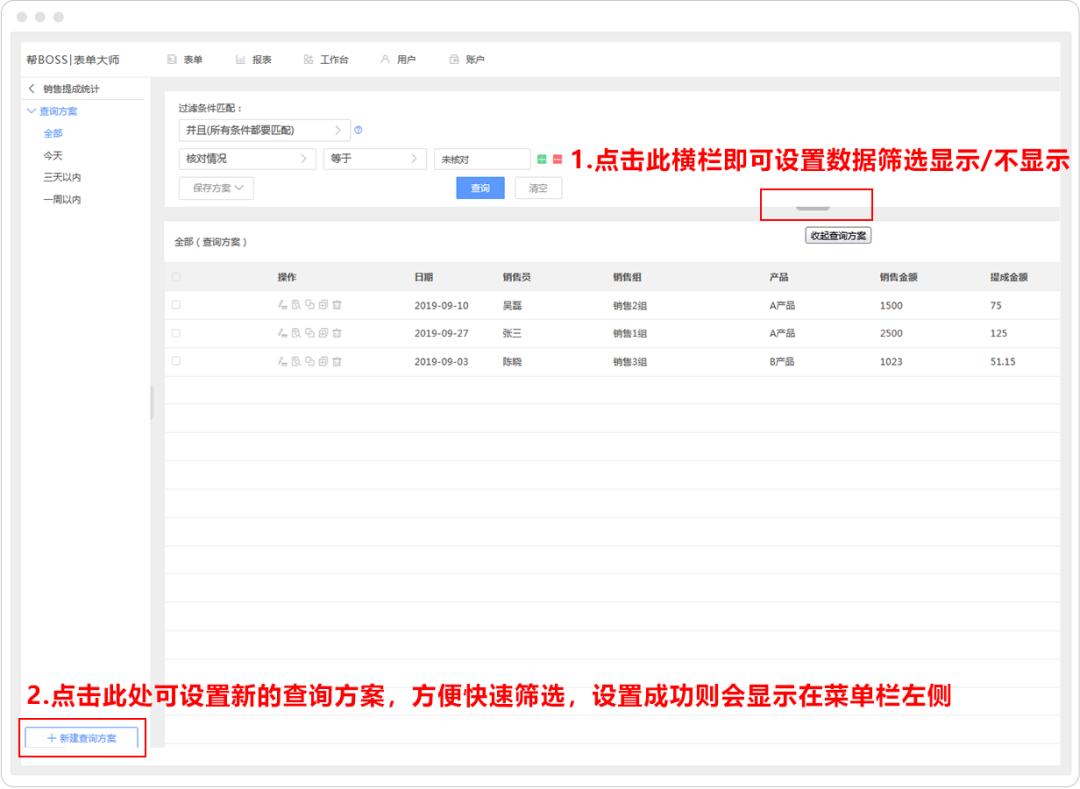
Task: Expand the 保存方案 dropdown
Action: pos(215,187)
